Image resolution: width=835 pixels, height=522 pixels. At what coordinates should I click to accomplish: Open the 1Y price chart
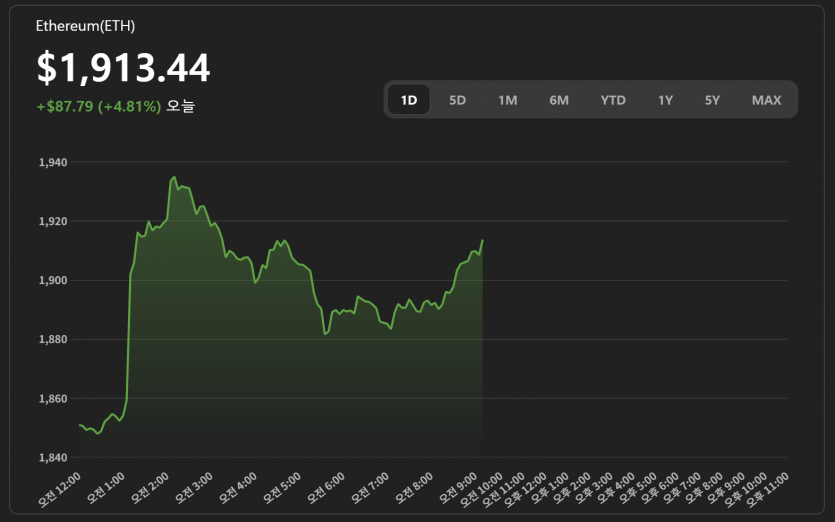(x=665, y=100)
